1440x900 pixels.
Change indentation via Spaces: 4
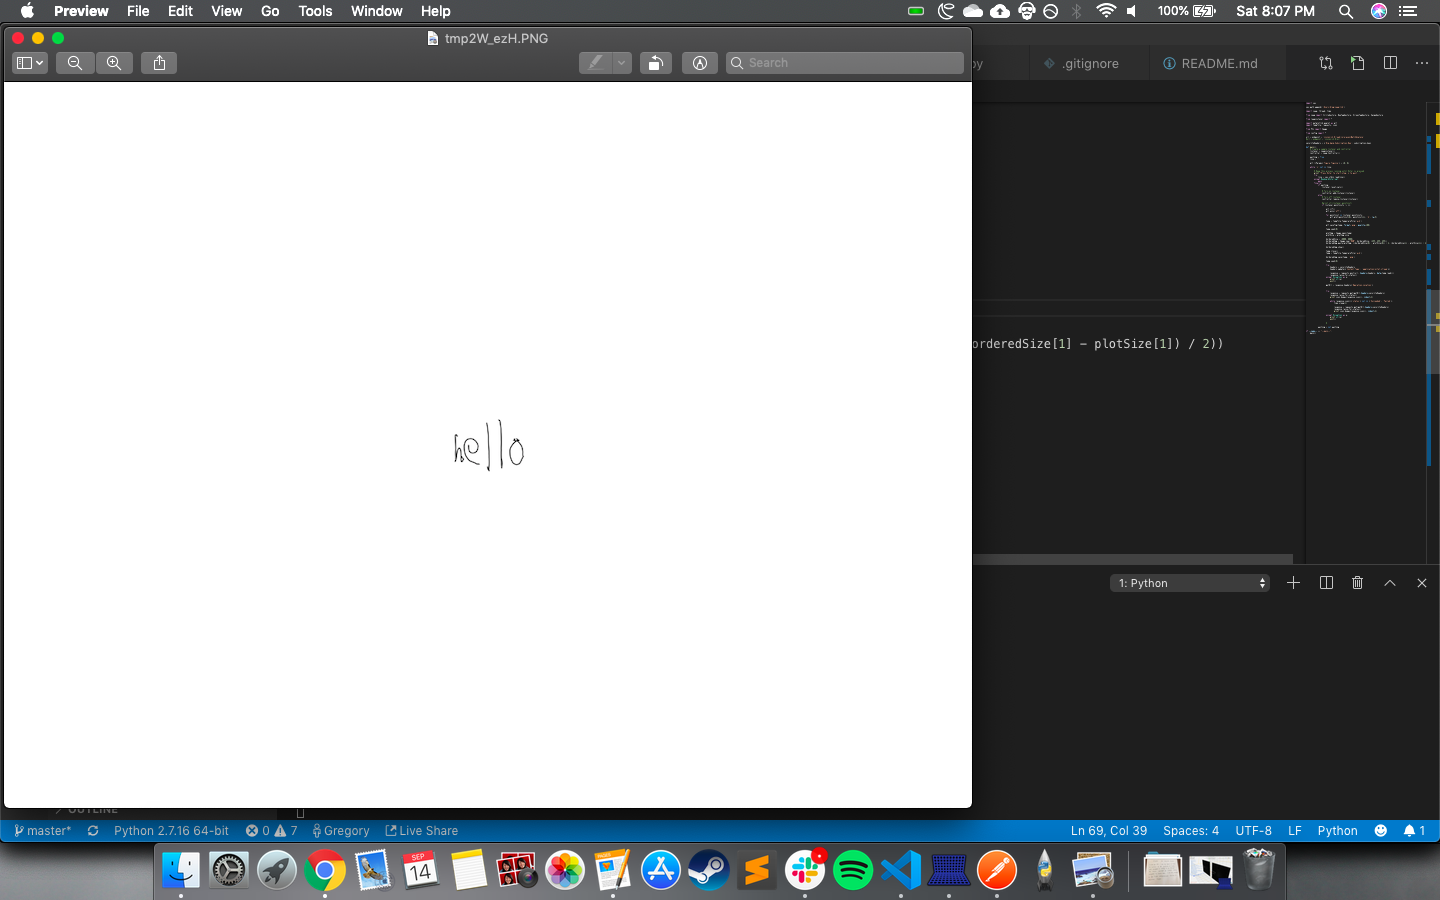(1191, 831)
